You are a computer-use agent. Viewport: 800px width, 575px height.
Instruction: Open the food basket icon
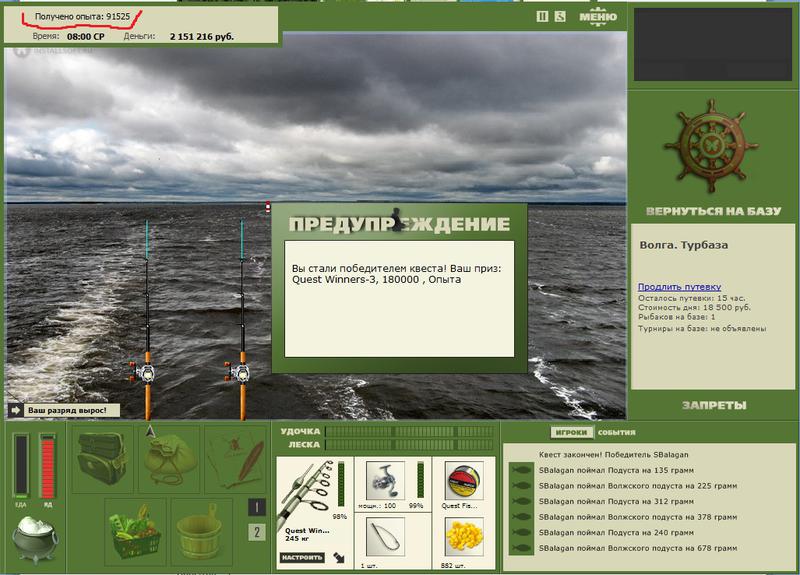click(135, 532)
